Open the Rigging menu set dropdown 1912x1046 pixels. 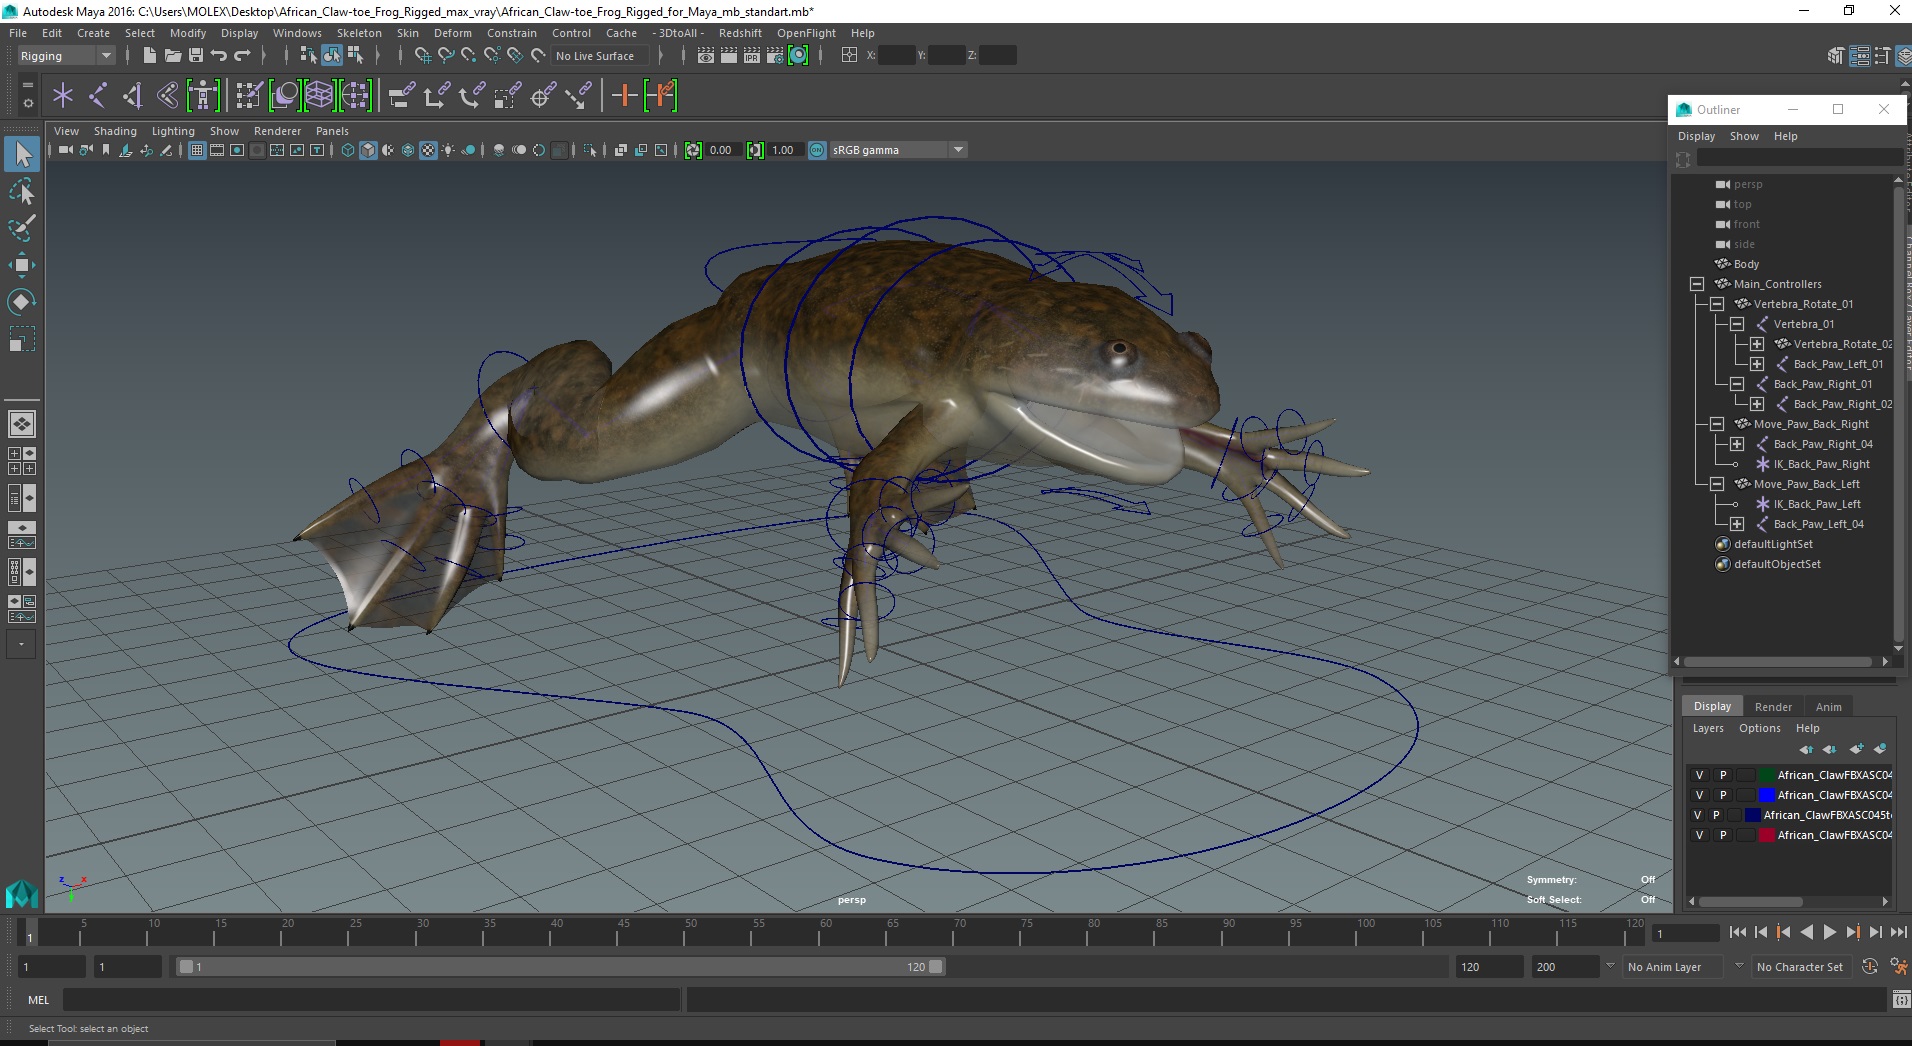(x=65, y=56)
